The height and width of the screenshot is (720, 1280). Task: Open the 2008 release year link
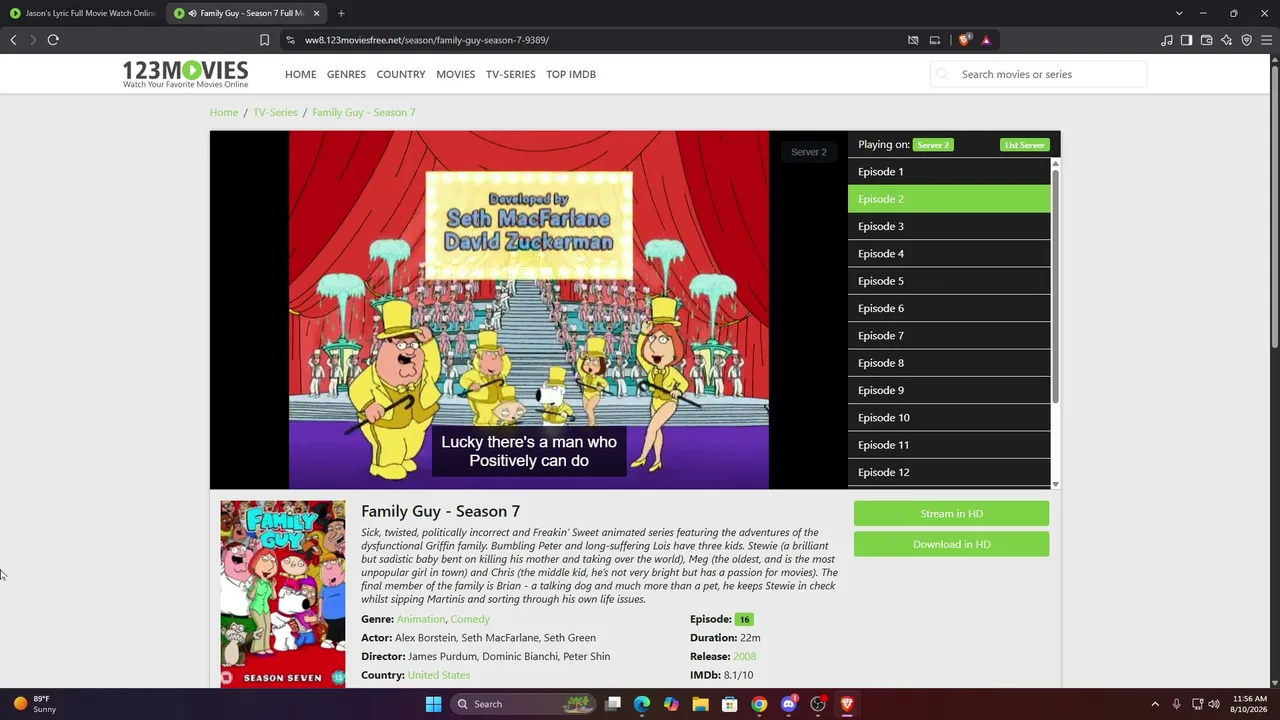click(x=744, y=656)
